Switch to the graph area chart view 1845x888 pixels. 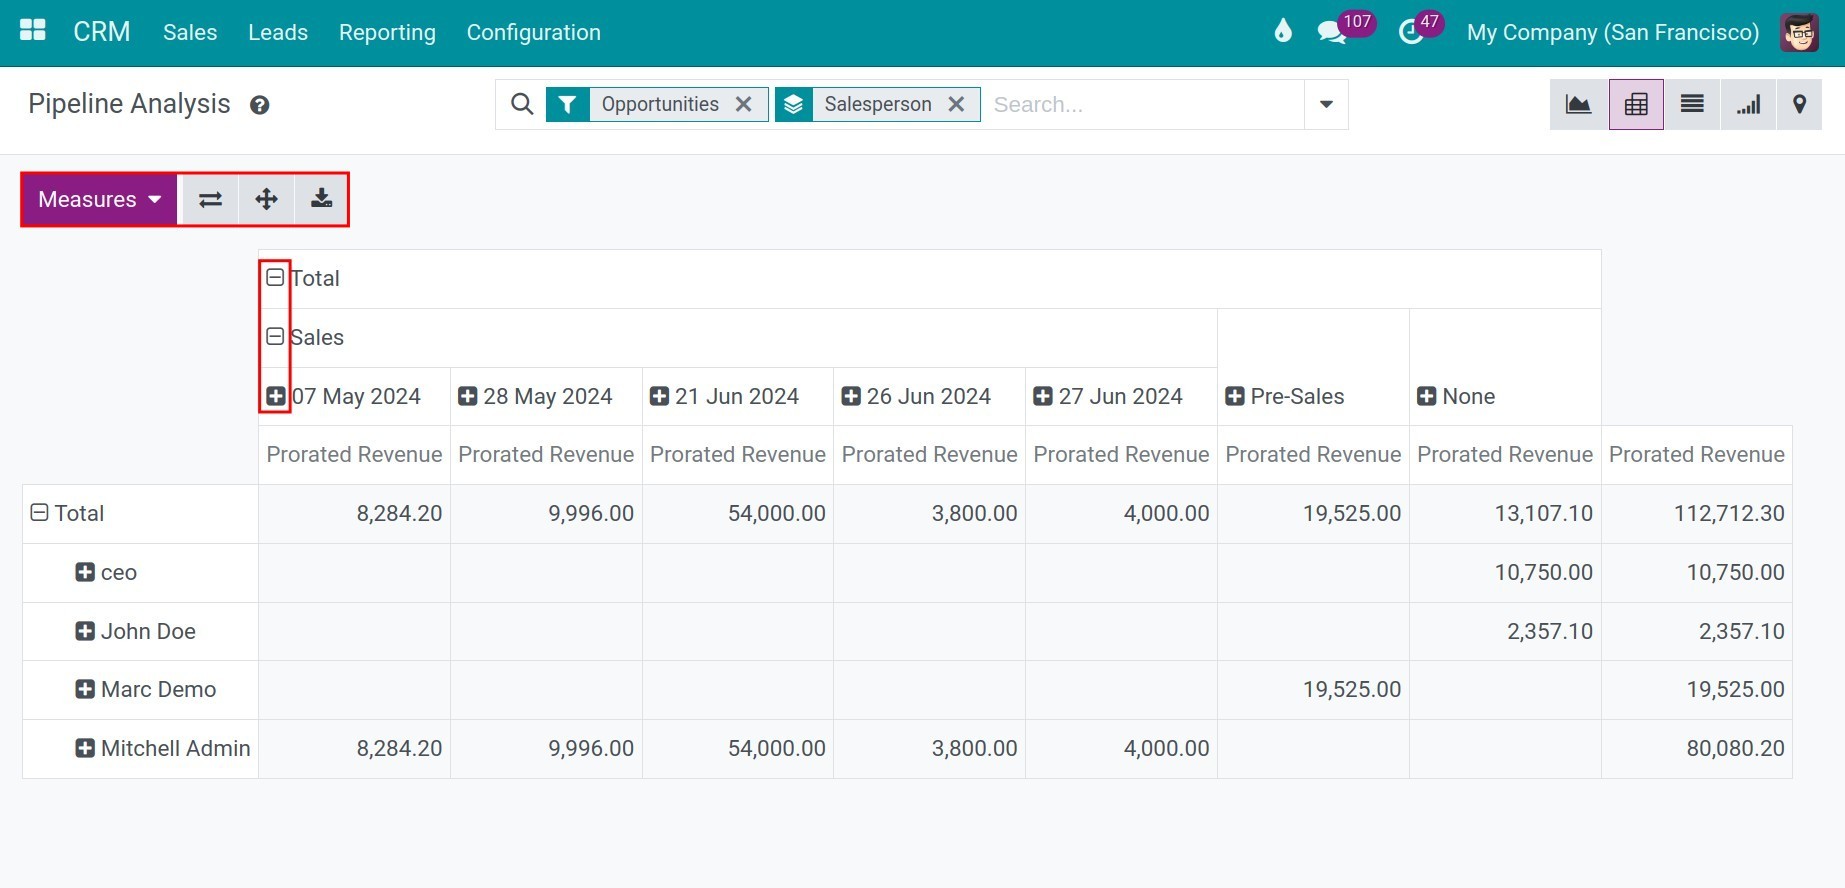1579,104
